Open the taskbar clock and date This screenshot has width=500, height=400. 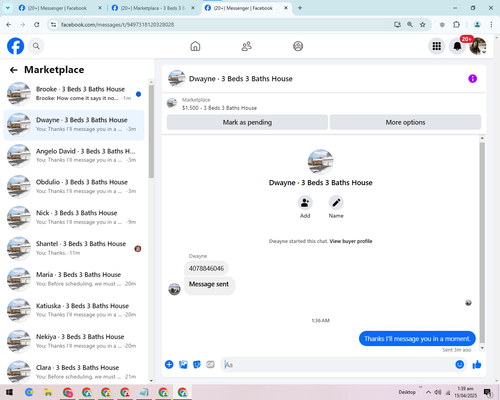pyautogui.click(x=466, y=392)
